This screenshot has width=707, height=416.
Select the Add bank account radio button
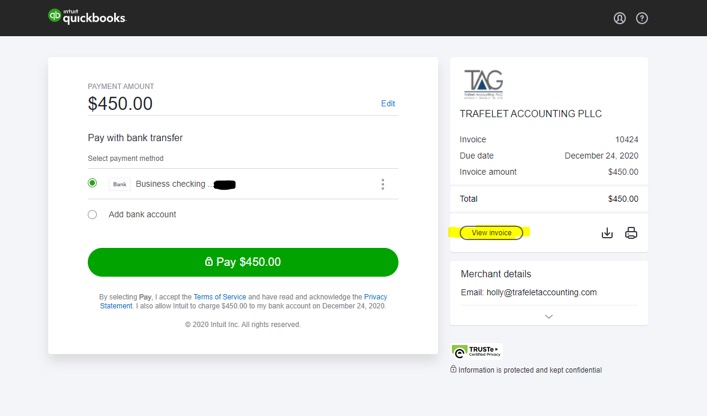(x=92, y=215)
